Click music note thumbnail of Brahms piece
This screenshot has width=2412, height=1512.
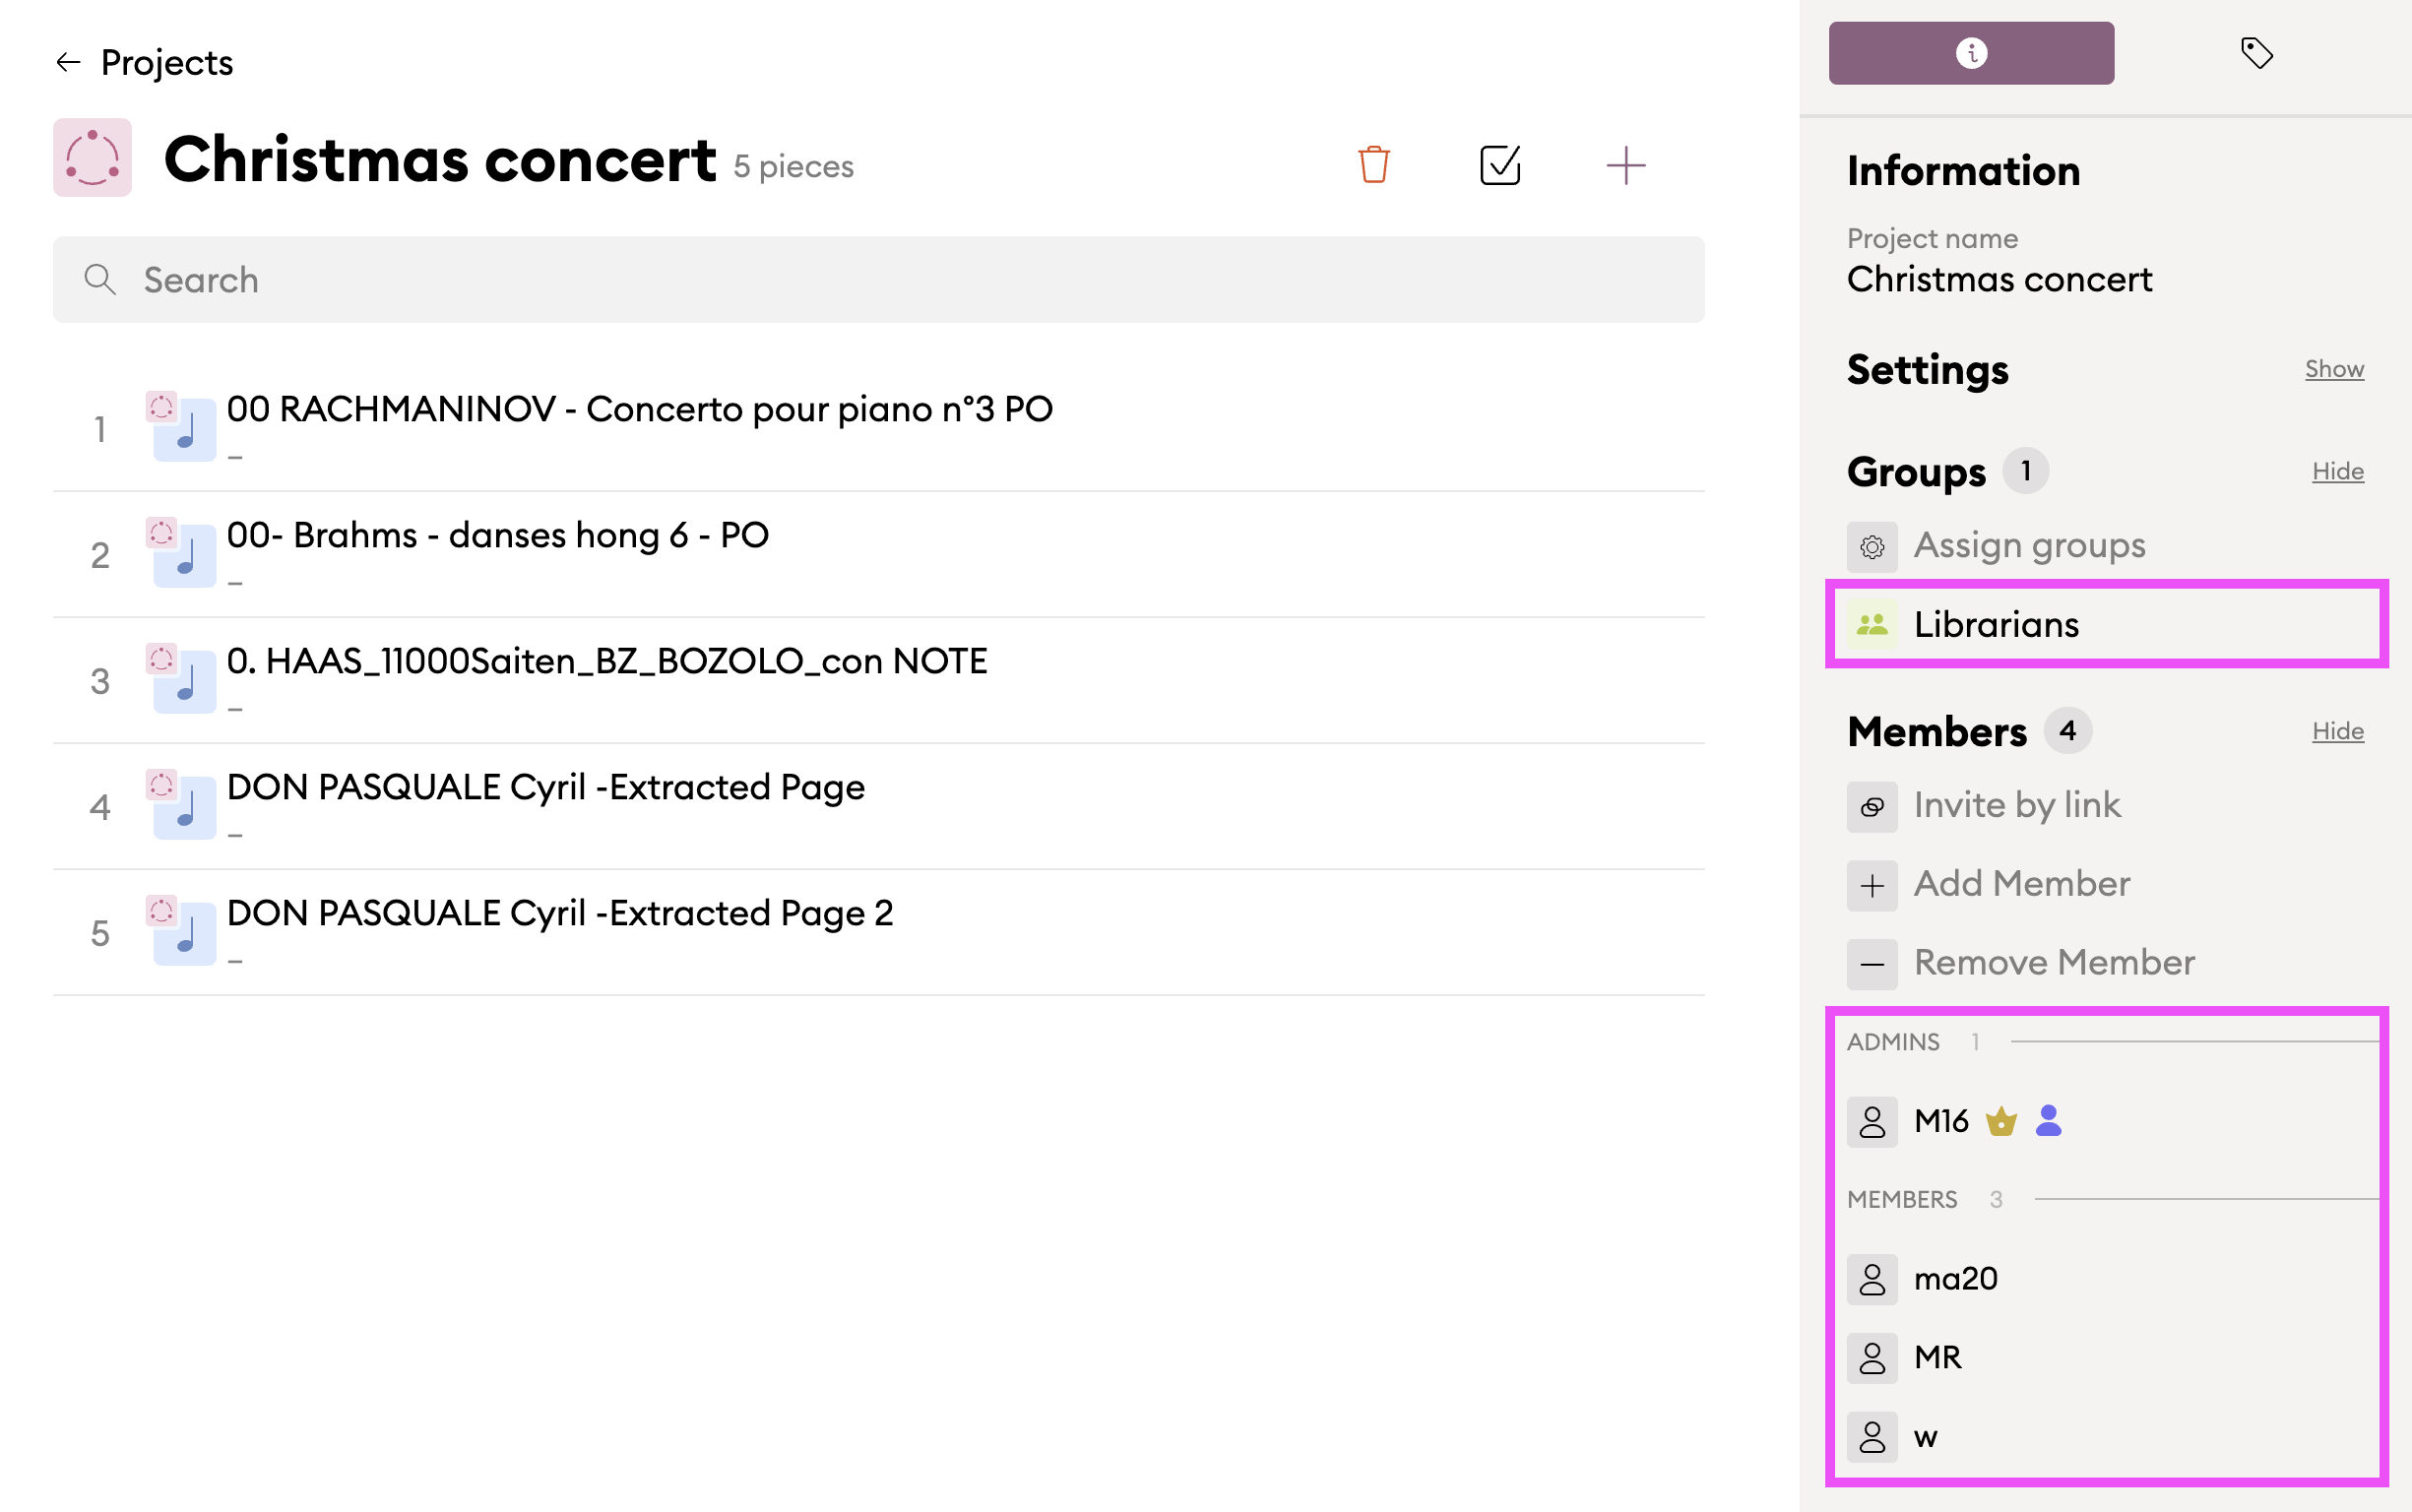(184, 555)
